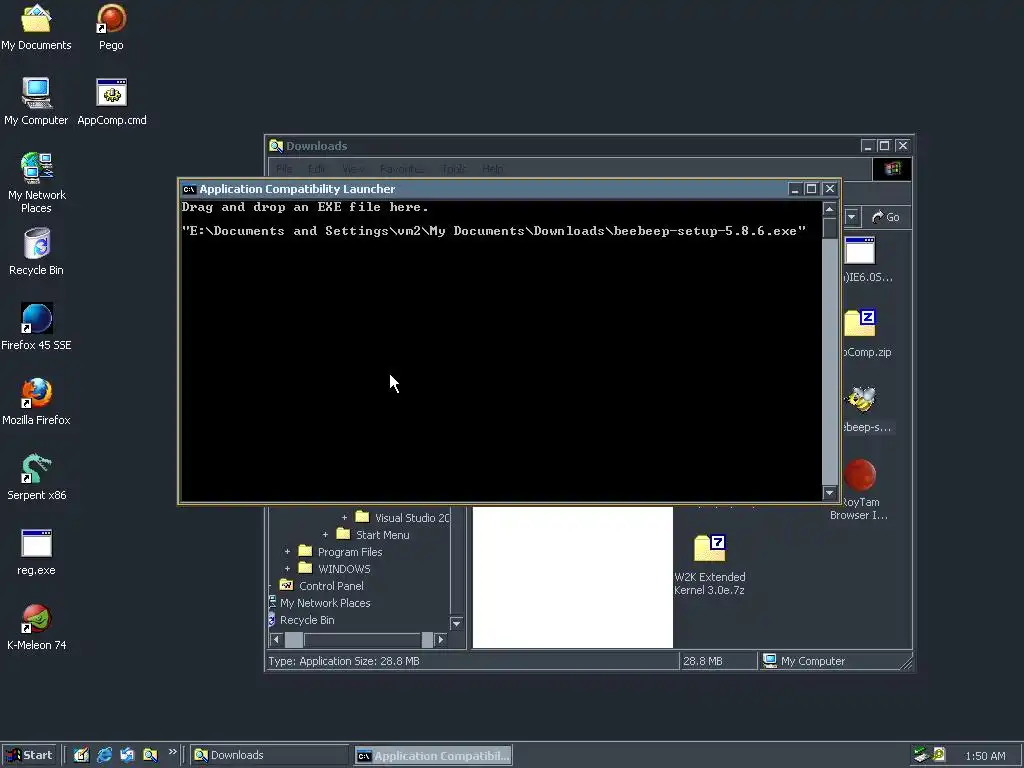Click the 1:50 AM taskbar clock

tap(985, 756)
